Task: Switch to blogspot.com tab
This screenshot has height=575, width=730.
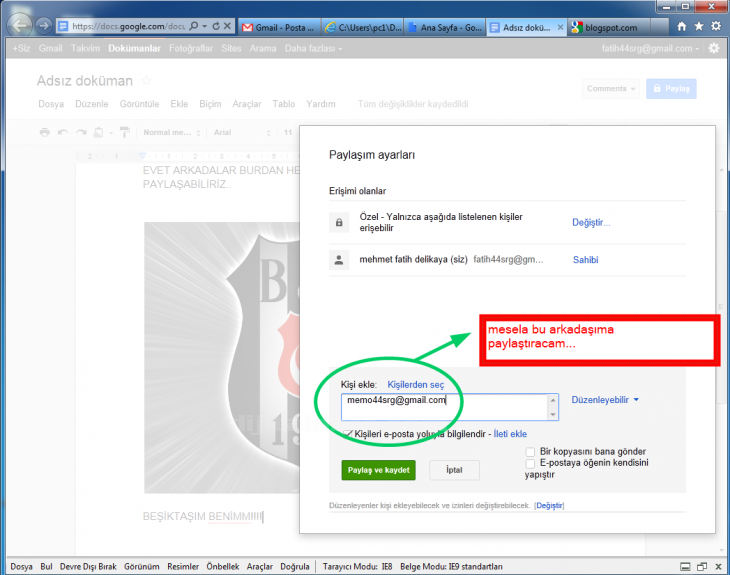Action: pos(610,27)
